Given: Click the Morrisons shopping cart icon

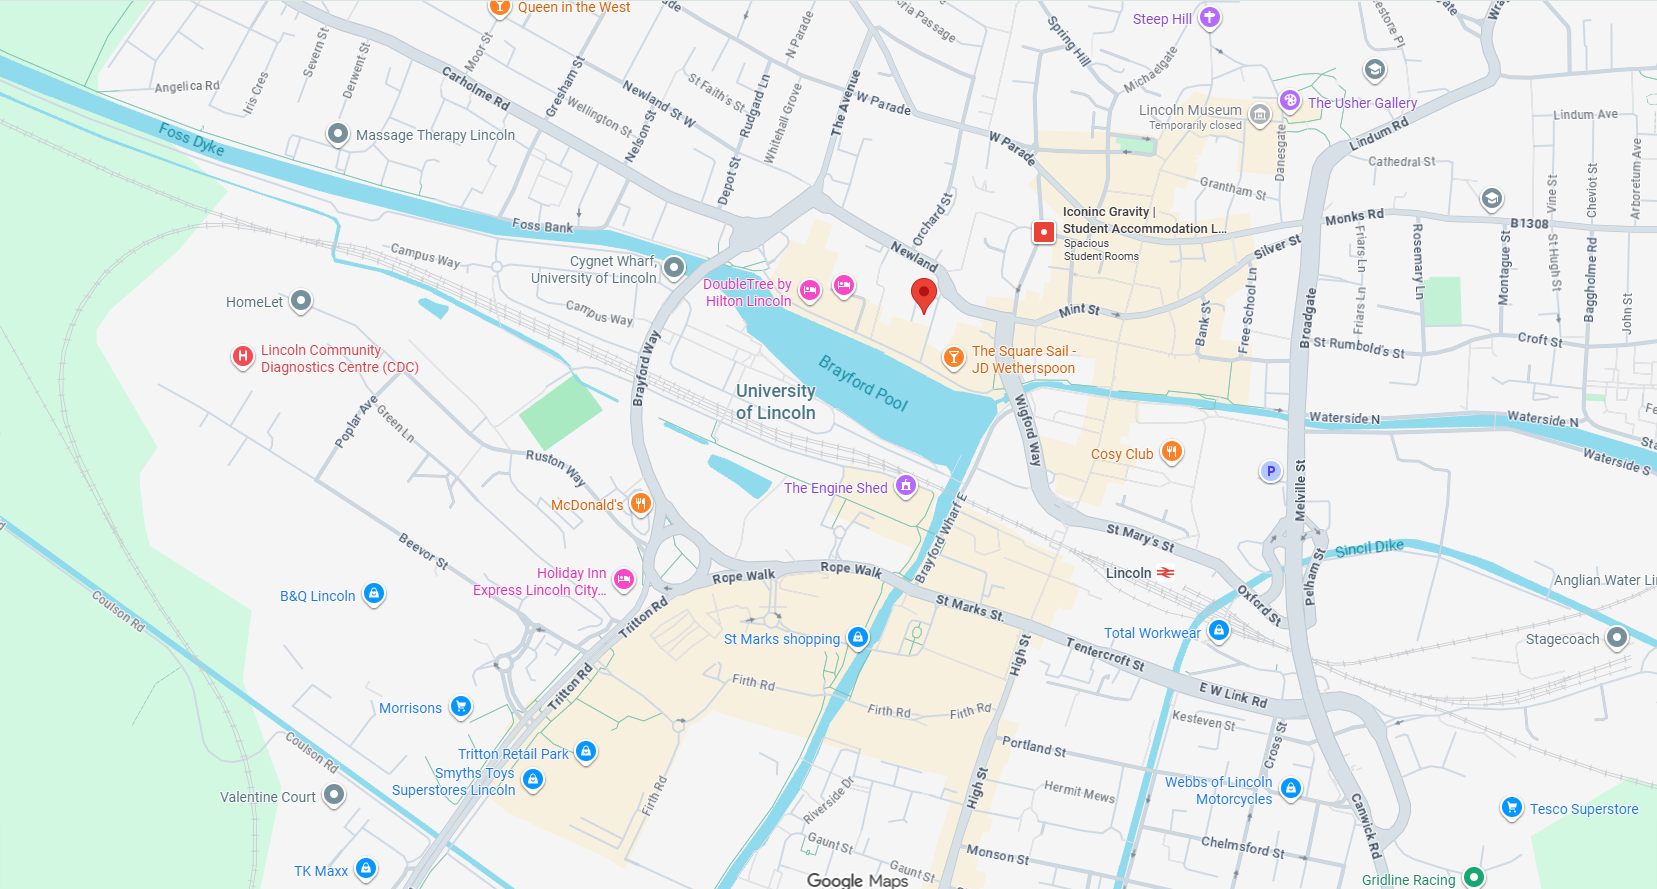Looking at the screenshot, I should 461,706.
